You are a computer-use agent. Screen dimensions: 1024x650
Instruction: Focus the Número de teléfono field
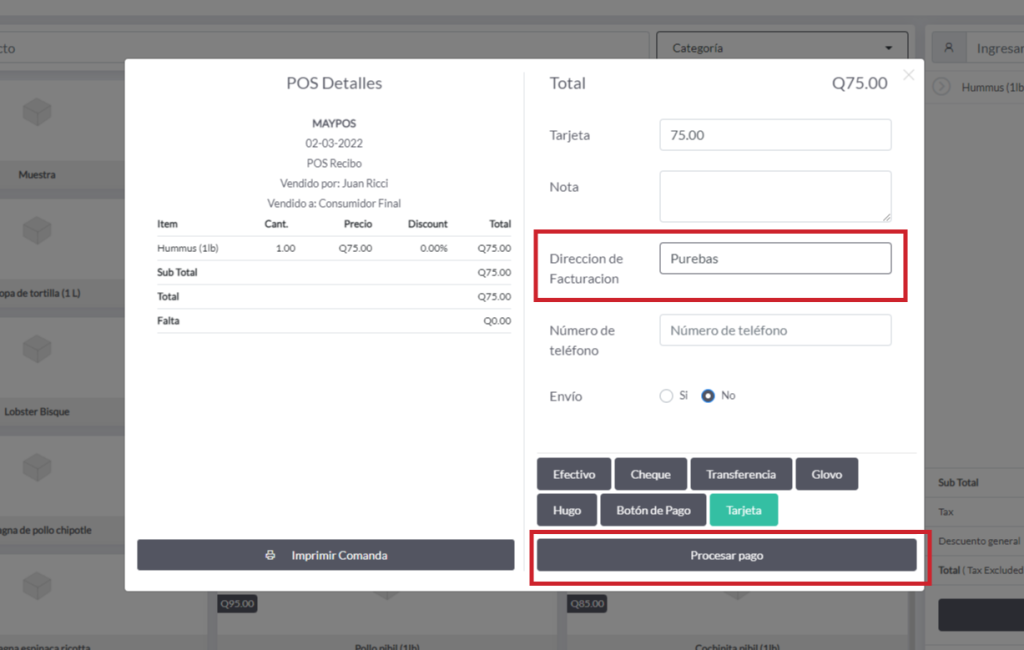pos(775,331)
